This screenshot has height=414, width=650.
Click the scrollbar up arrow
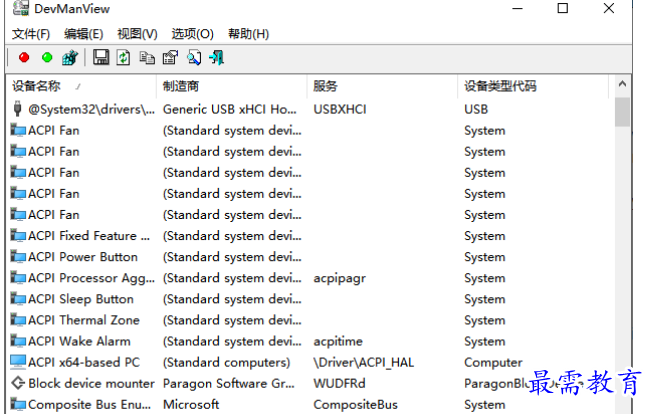(x=622, y=84)
